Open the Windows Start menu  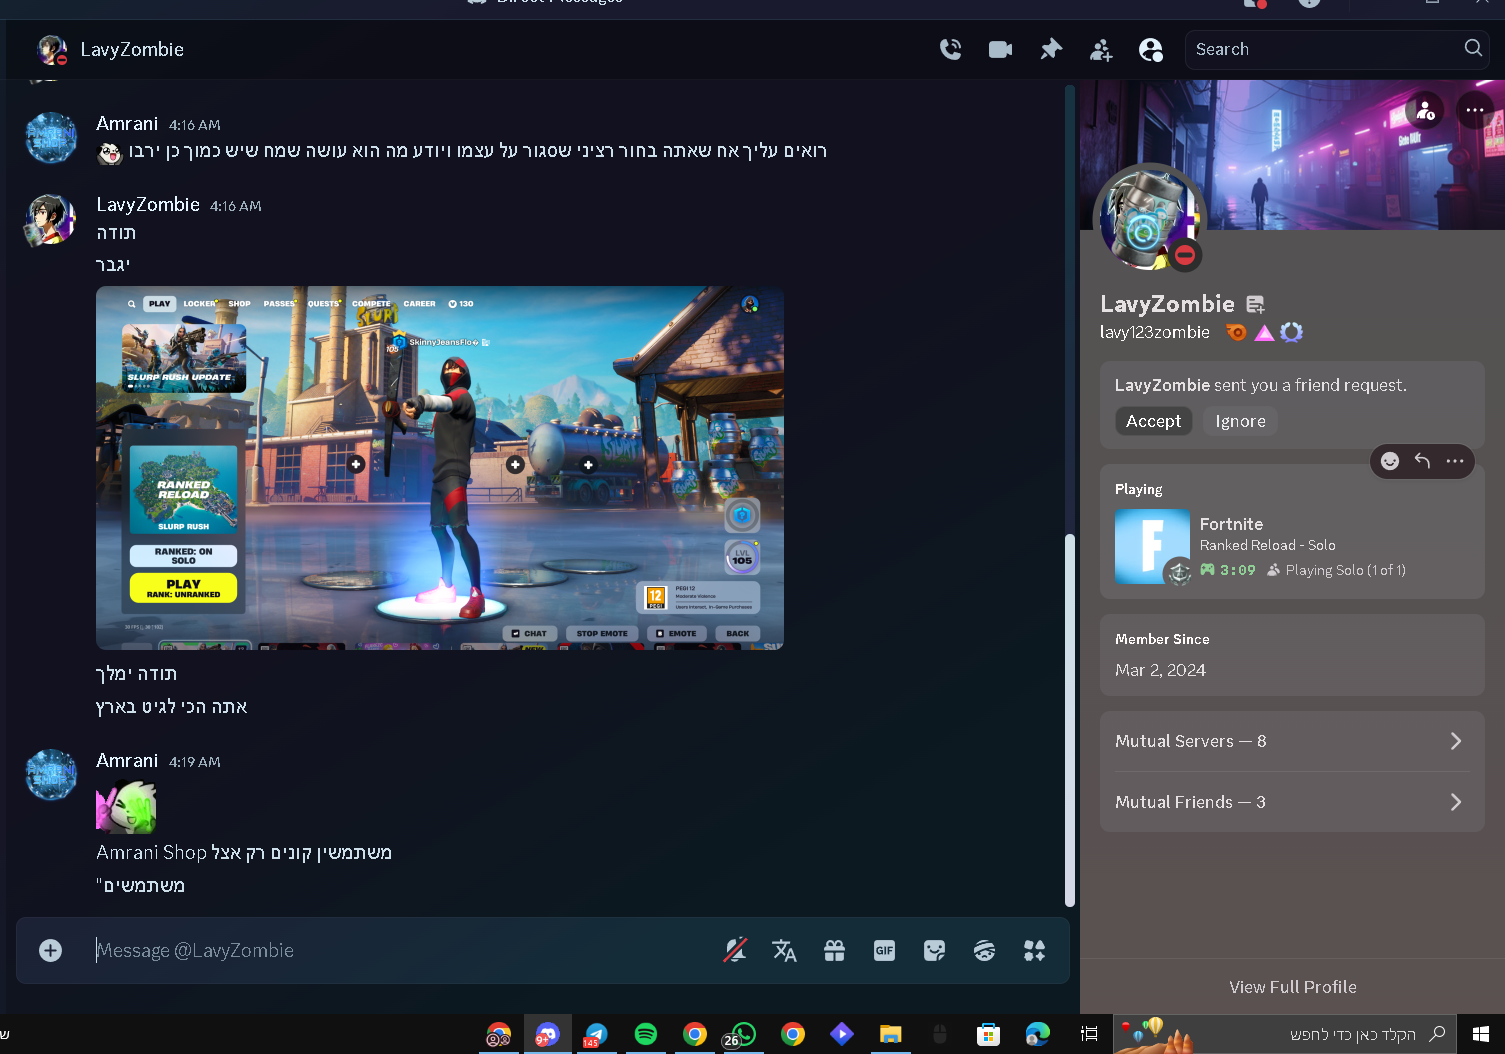coord(1481,1034)
